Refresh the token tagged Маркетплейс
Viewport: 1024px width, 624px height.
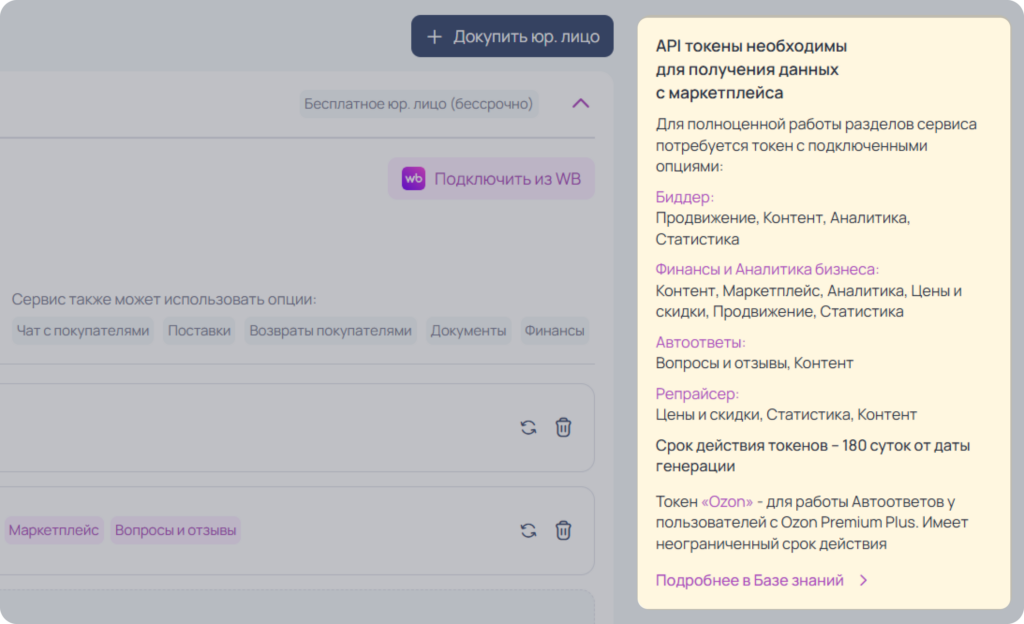tap(528, 531)
